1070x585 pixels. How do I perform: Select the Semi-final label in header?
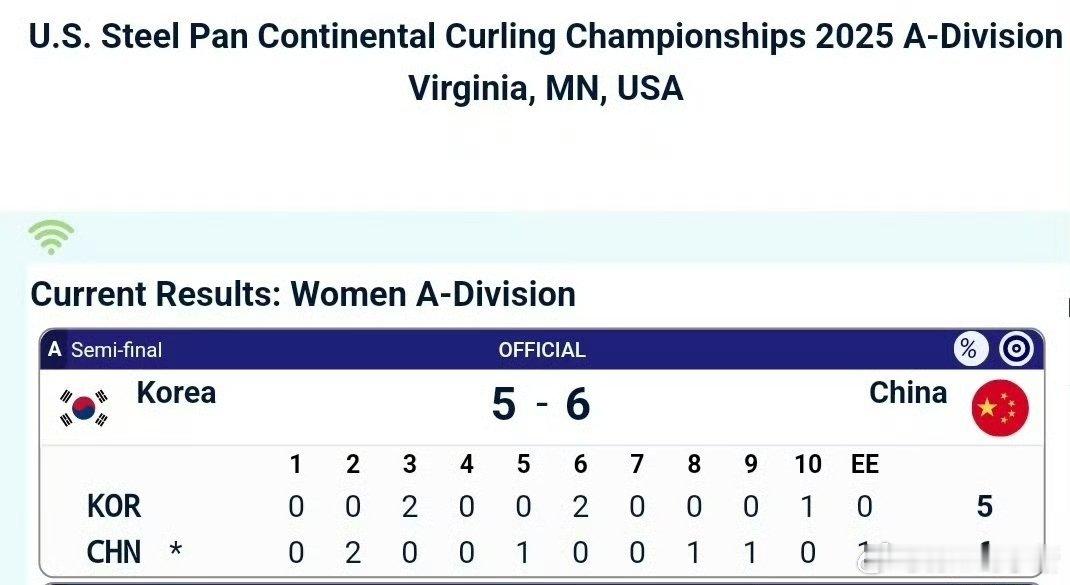coord(116,350)
